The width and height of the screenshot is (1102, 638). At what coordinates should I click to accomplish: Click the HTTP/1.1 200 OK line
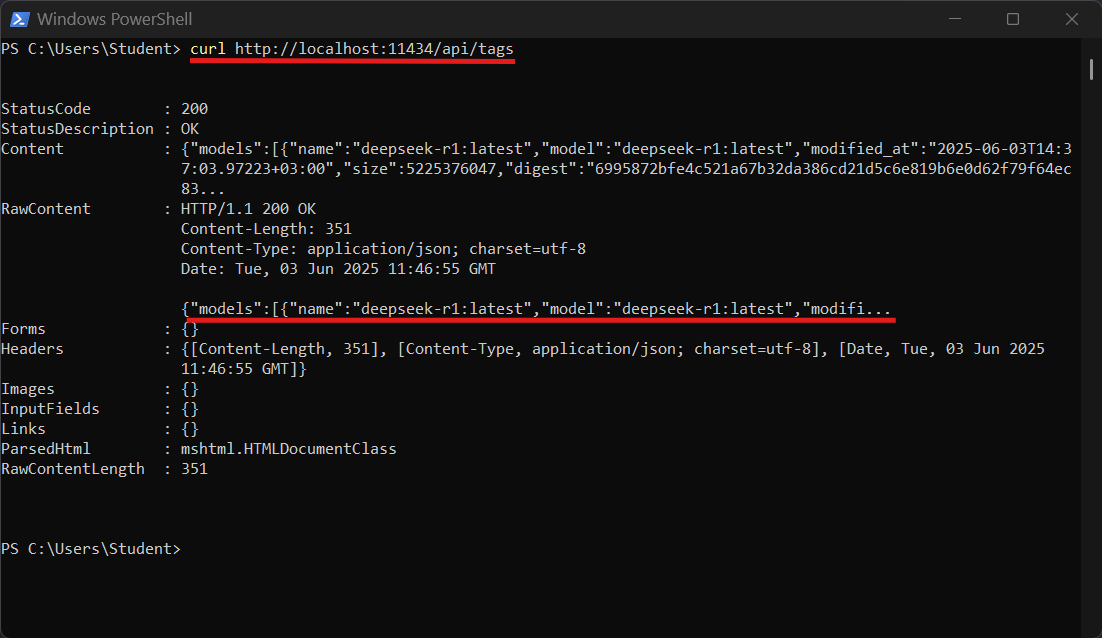point(248,209)
